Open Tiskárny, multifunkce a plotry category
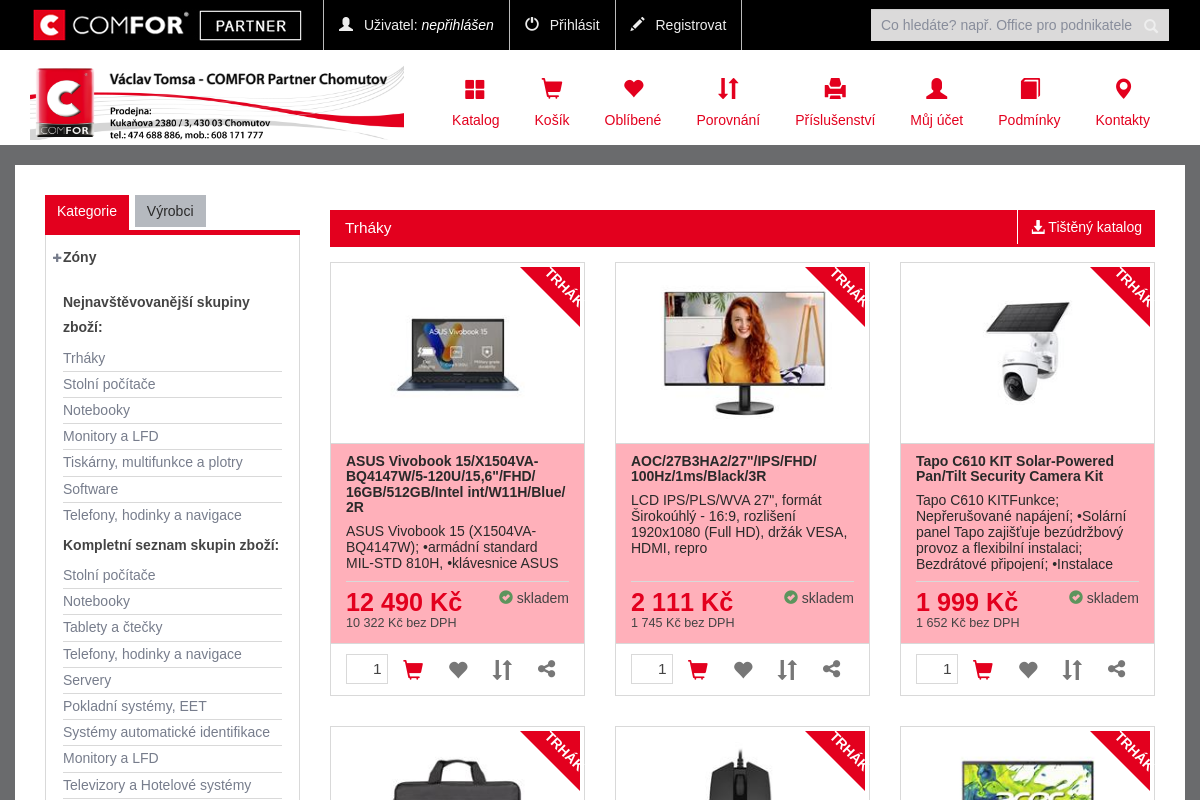Screen dimensions: 1200x800 (x=153, y=462)
